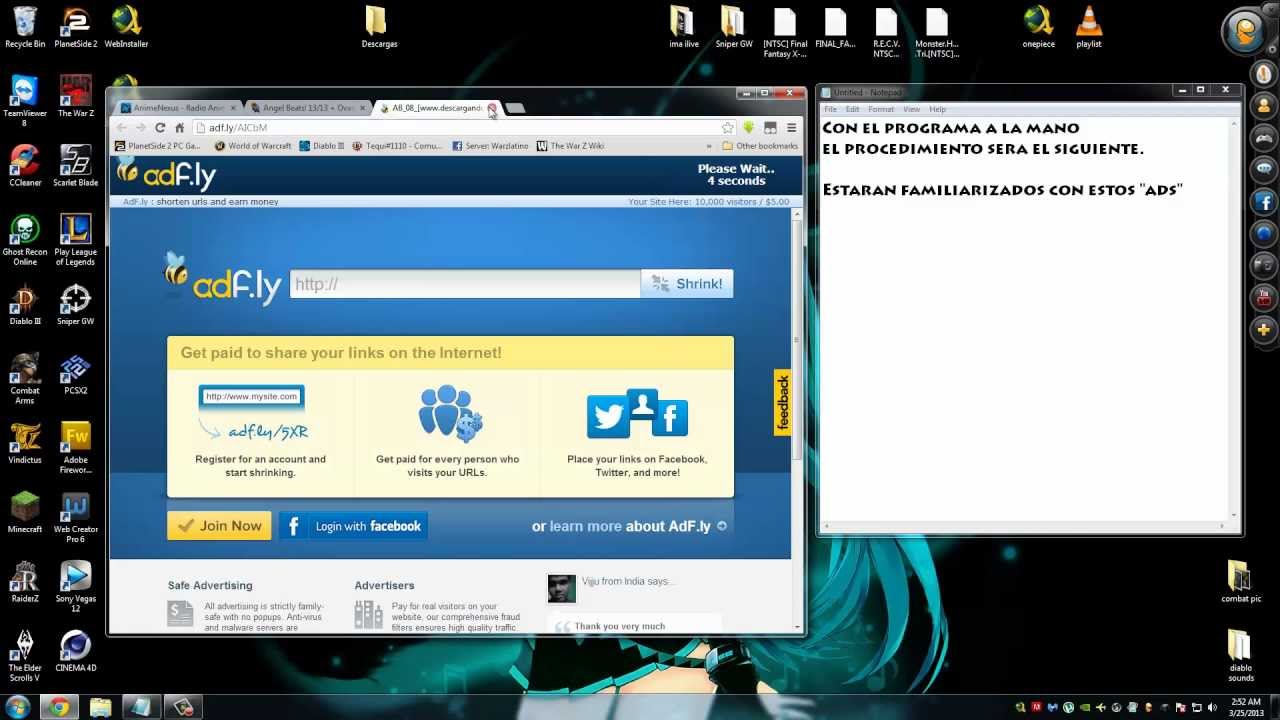1280x720 pixels.
Task: Launch CCleaner desktop shortcut
Action: [25, 165]
